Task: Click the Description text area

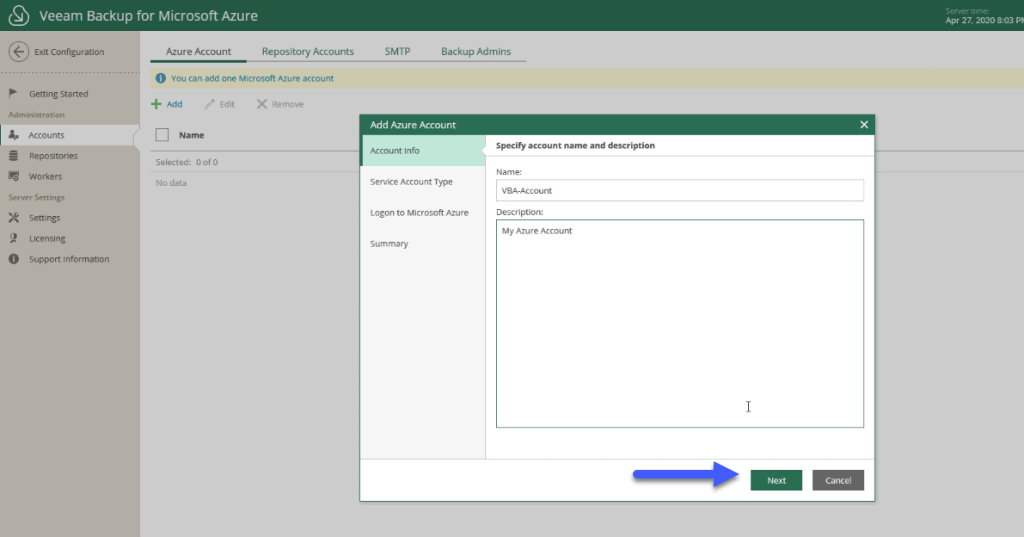Action: (x=680, y=323)
